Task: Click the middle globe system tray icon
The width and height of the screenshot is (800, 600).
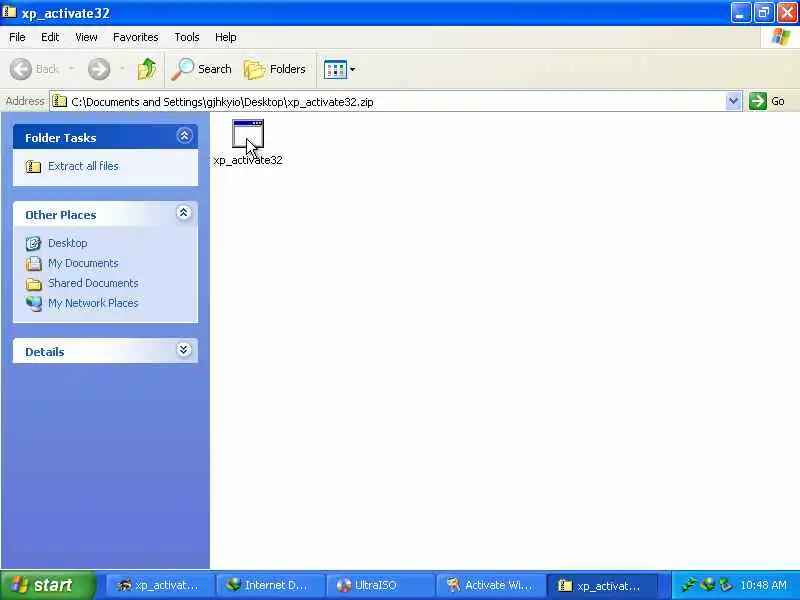Action: [708, 585]
